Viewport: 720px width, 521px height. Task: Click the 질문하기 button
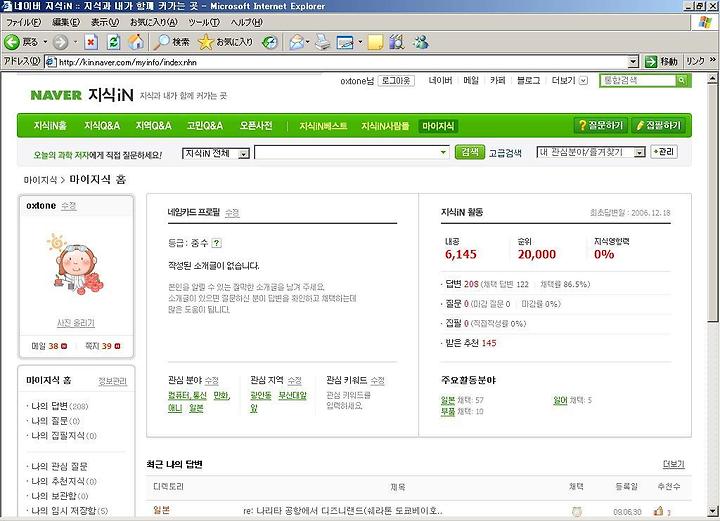coord(601,125)
